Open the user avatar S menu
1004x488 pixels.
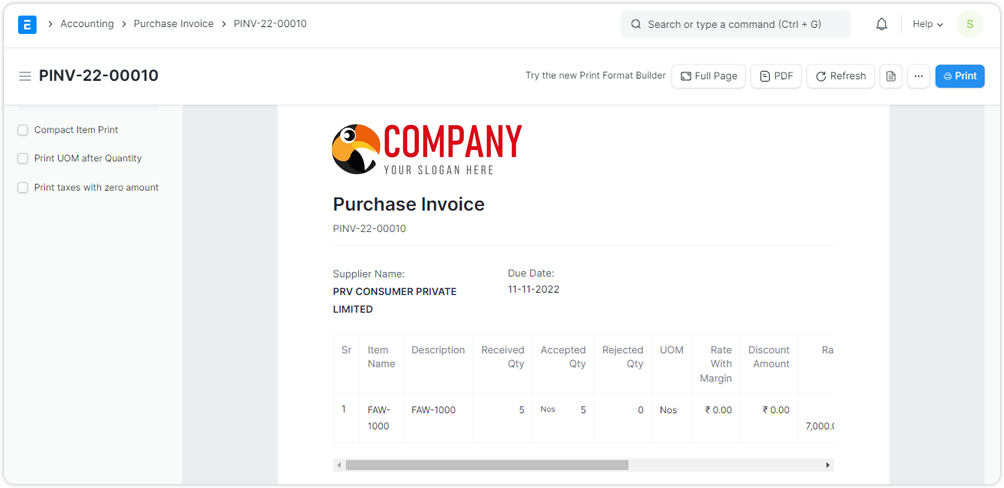969,24
